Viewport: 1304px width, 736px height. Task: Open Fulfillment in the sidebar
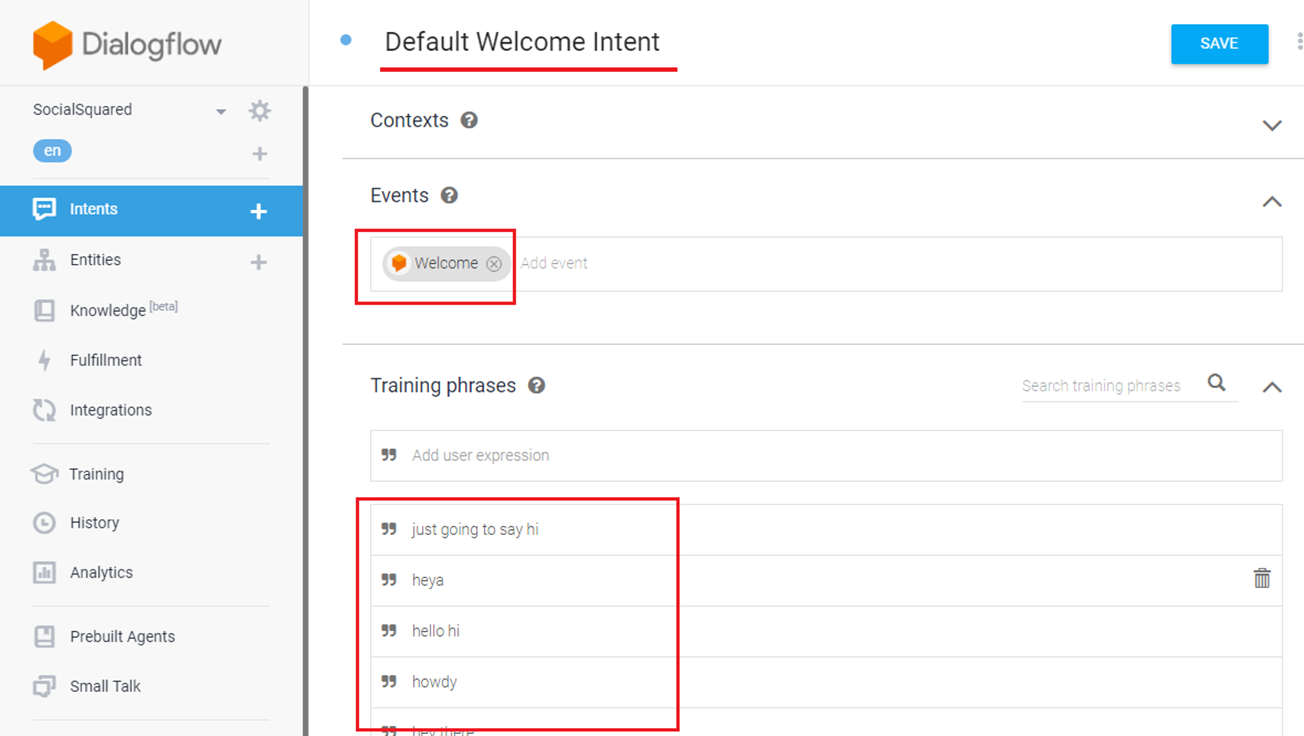pos(105,360)
